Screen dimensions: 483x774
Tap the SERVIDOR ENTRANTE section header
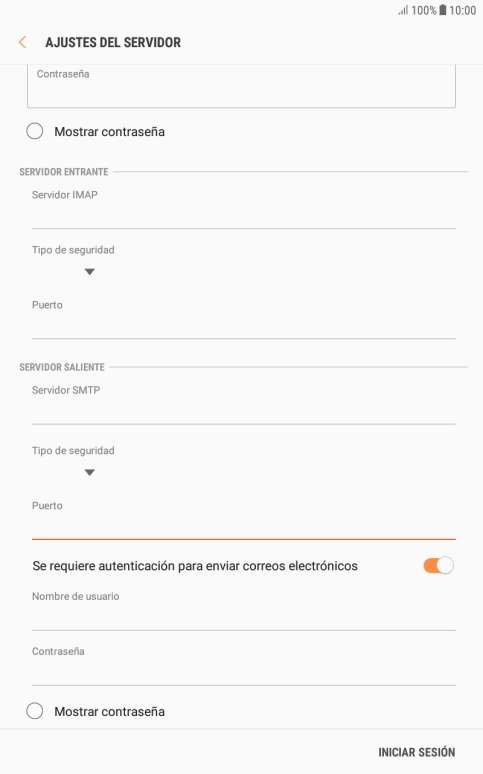(x=64, y=172)
